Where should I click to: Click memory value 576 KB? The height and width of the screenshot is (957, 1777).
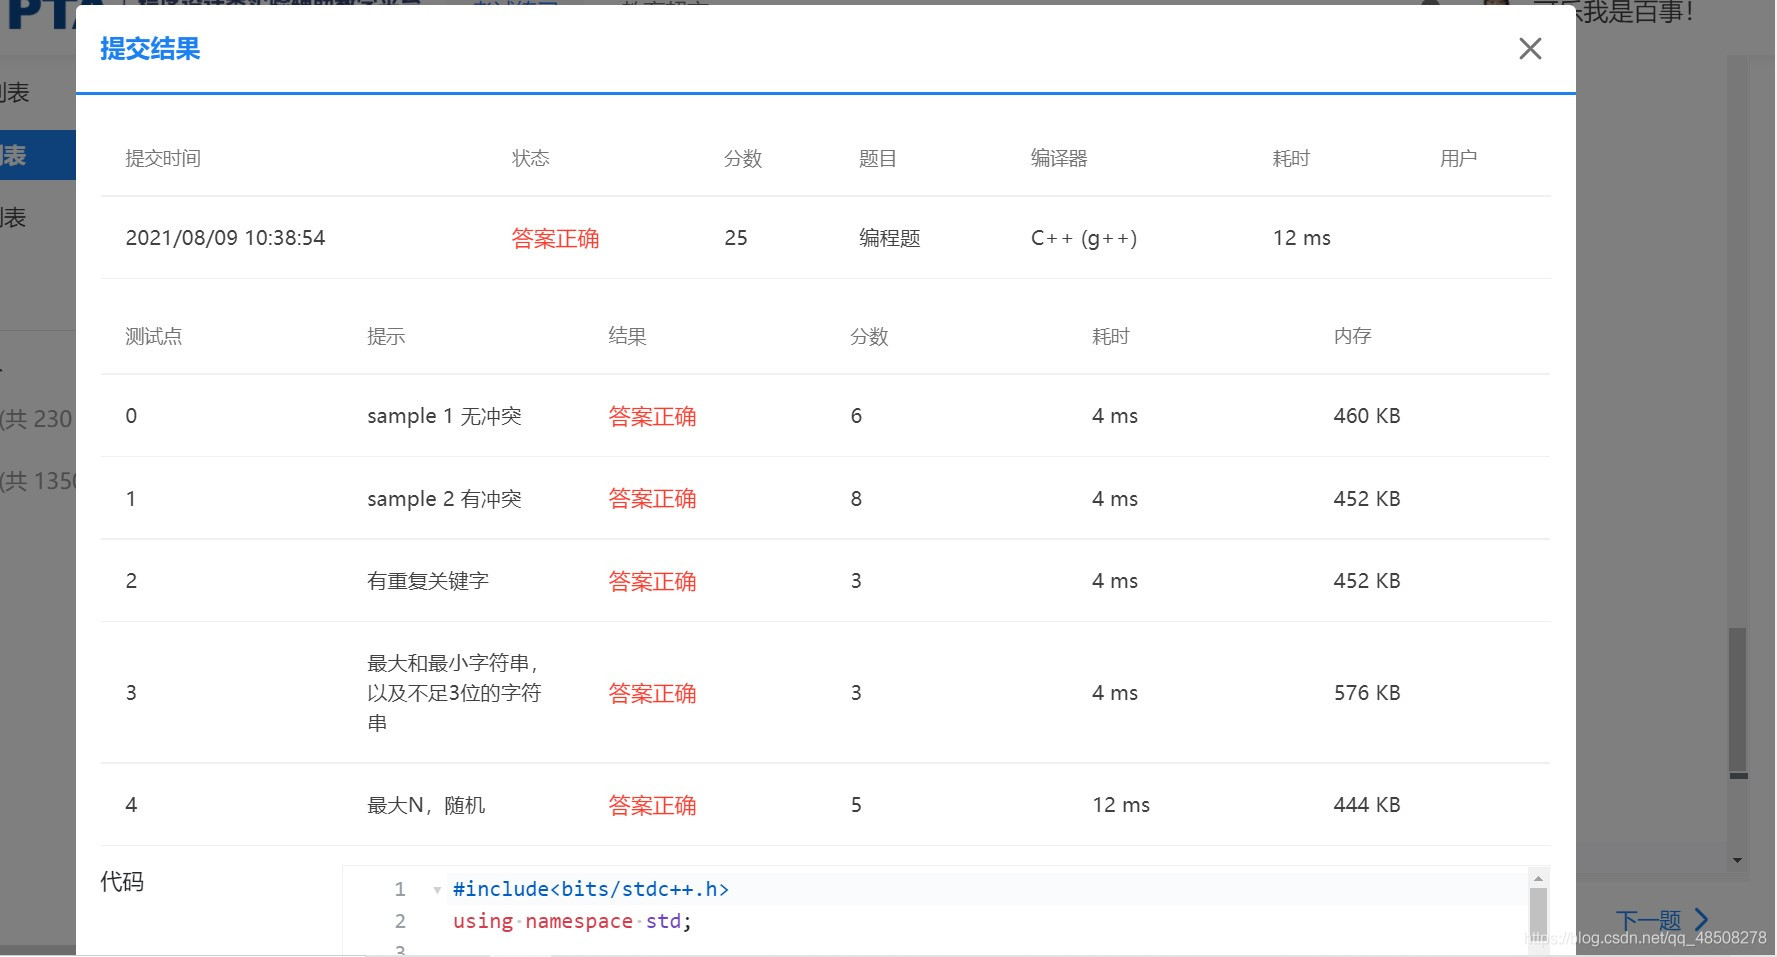pyautogui.click(x=1367, y=693)
